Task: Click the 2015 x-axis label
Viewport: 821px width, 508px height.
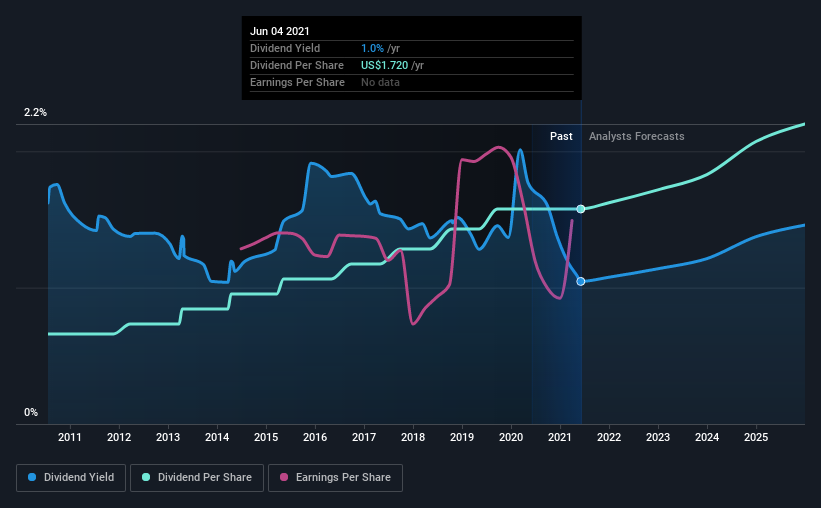Action: [x=266, y=437]
